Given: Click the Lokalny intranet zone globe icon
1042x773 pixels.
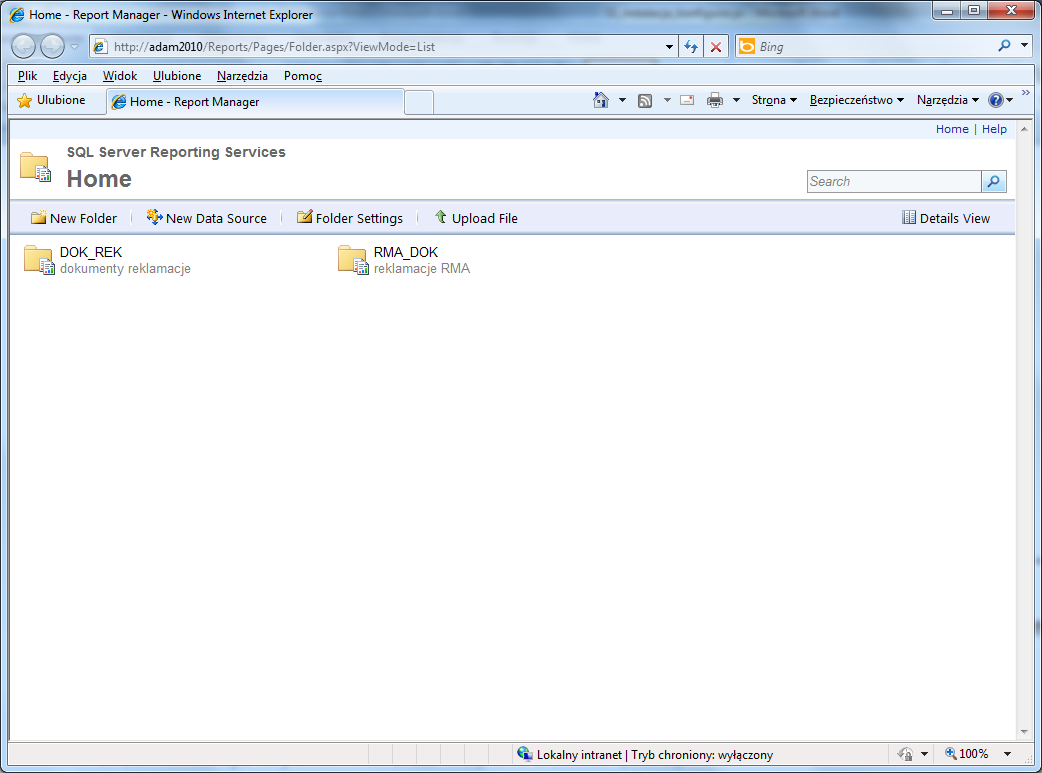Looking at the screenshot, I should point(524,754).
